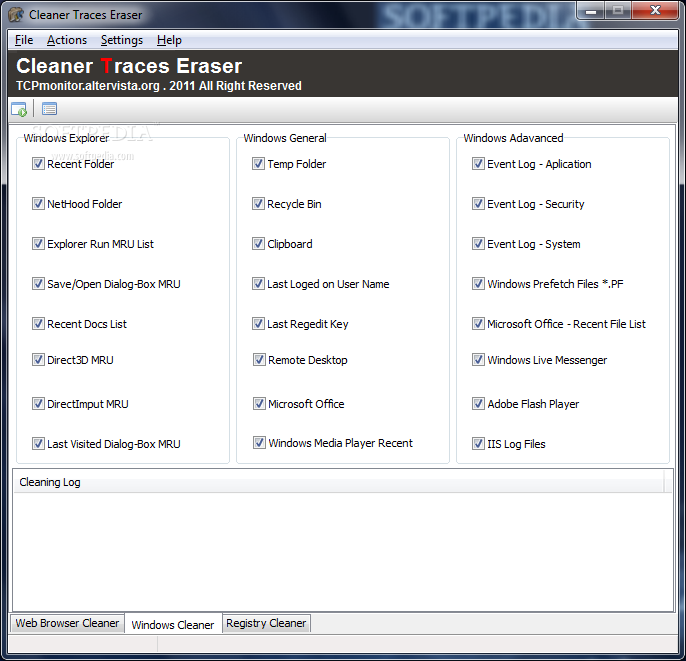686x661 pixels.
Task: Open the Settings menu
Action: tap(122, 40)
